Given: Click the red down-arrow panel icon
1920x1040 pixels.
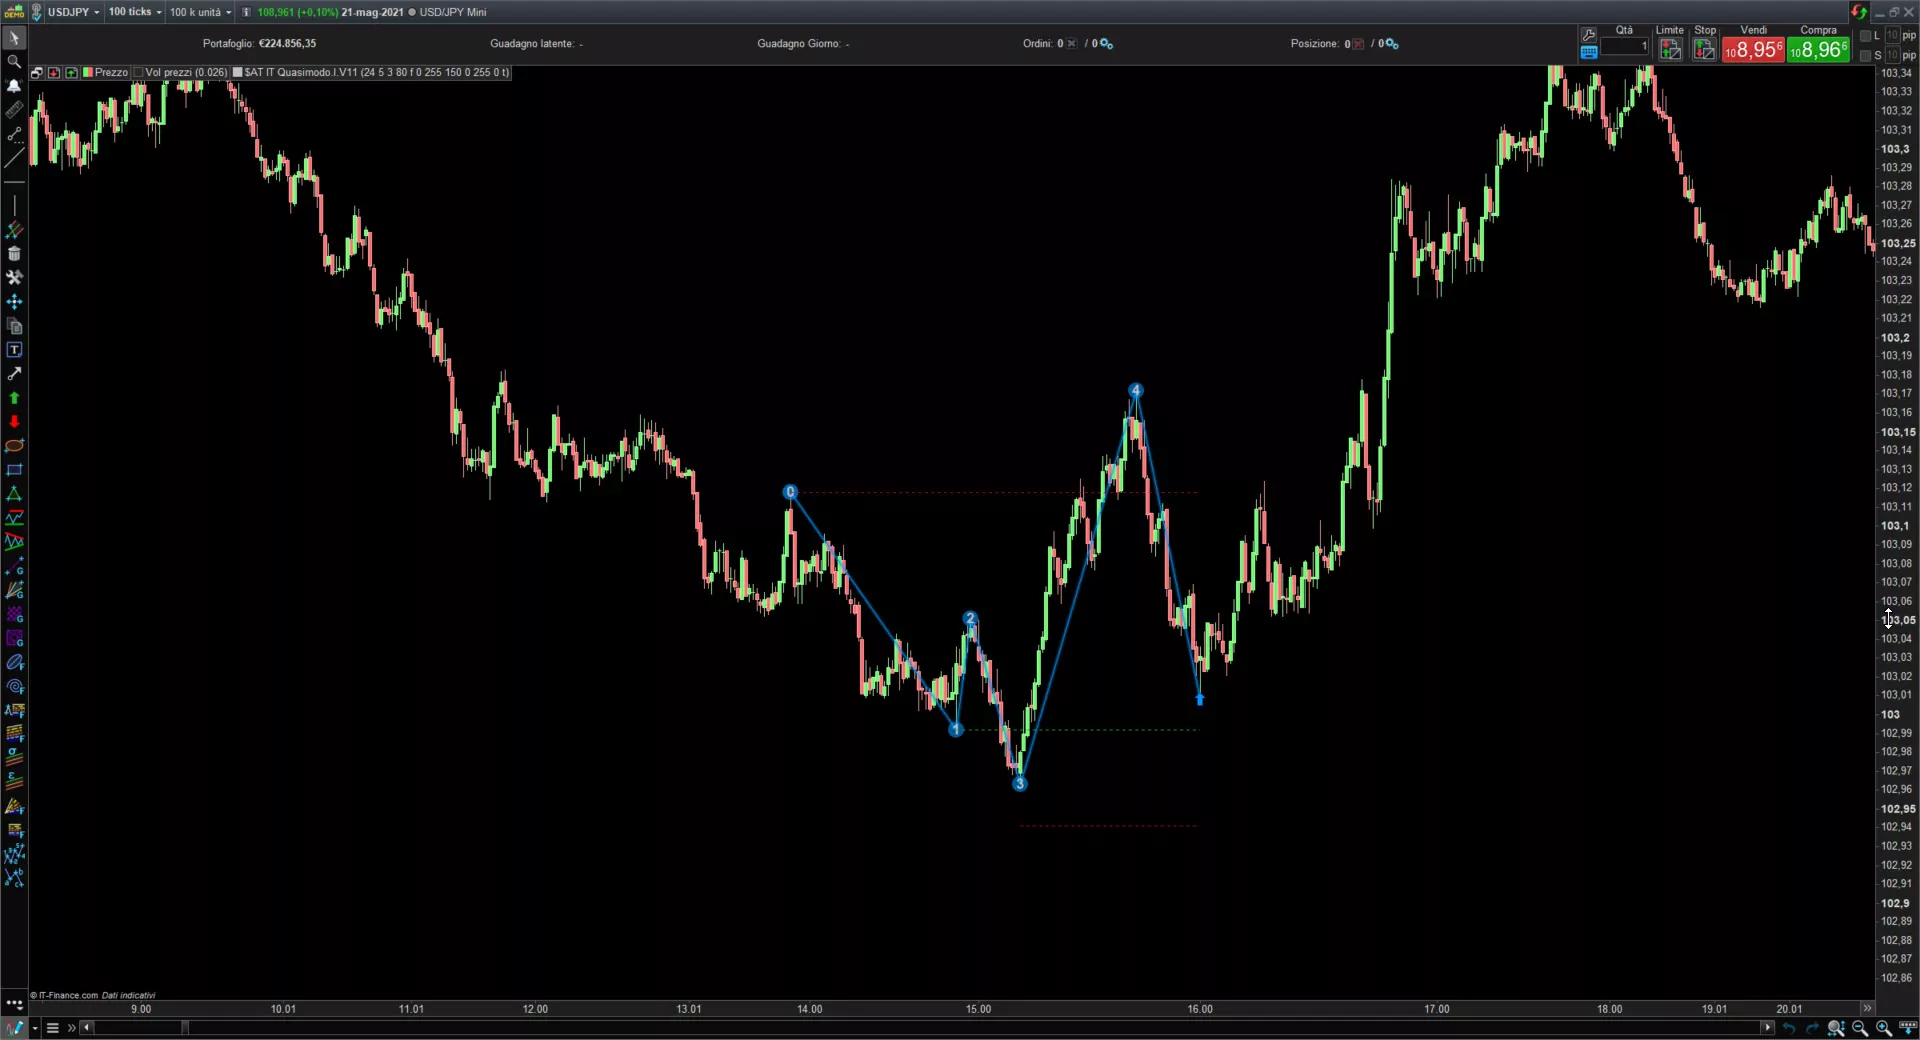Looking at the screenshot, I should tap(54, 73).
